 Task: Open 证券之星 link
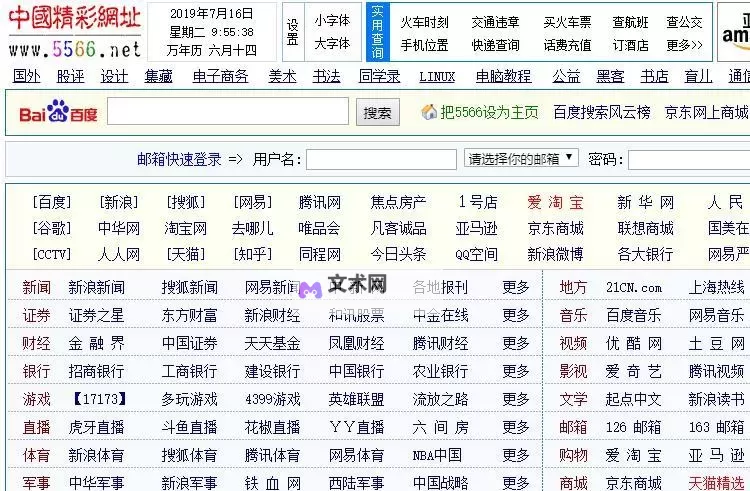[96, 315]
